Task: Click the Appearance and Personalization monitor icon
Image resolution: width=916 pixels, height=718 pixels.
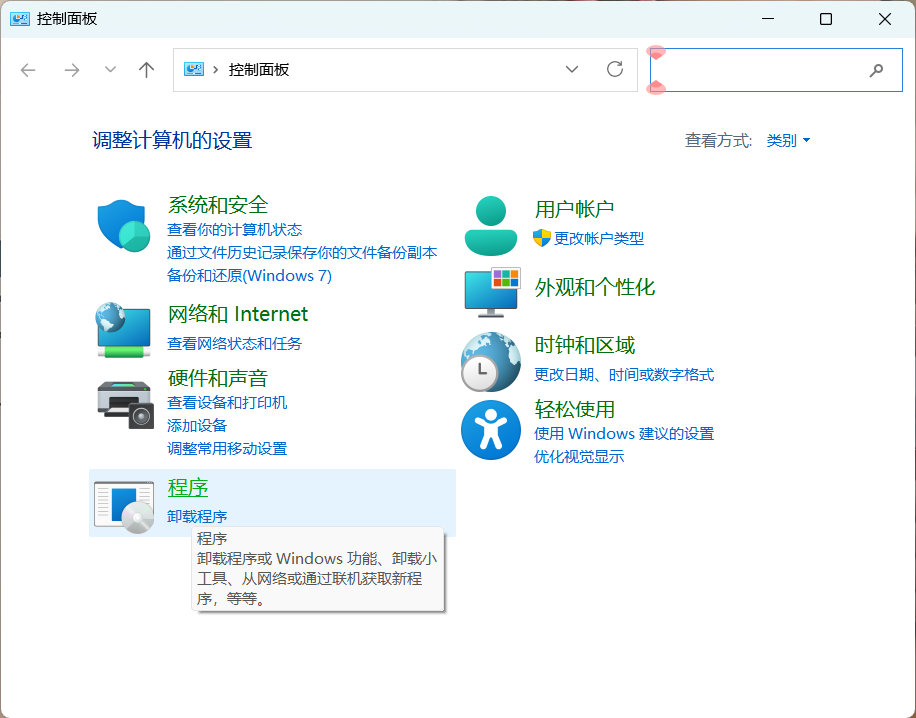Action: coord(492,293)
